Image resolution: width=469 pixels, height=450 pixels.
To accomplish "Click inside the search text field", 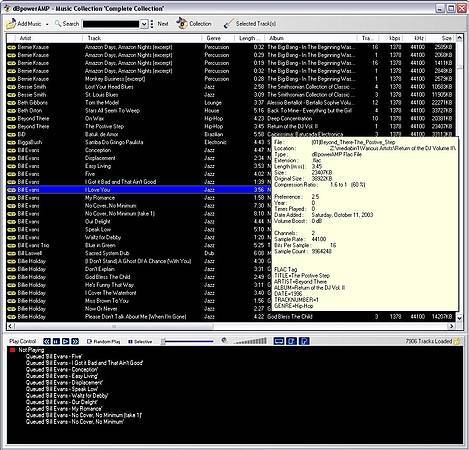I will (x=111, y=24).
